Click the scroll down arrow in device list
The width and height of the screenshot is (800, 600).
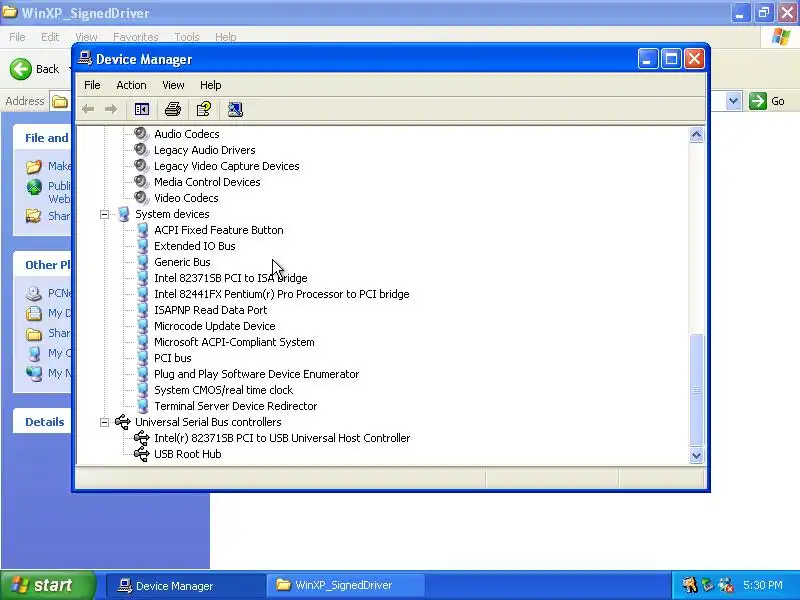coord(696,456)
